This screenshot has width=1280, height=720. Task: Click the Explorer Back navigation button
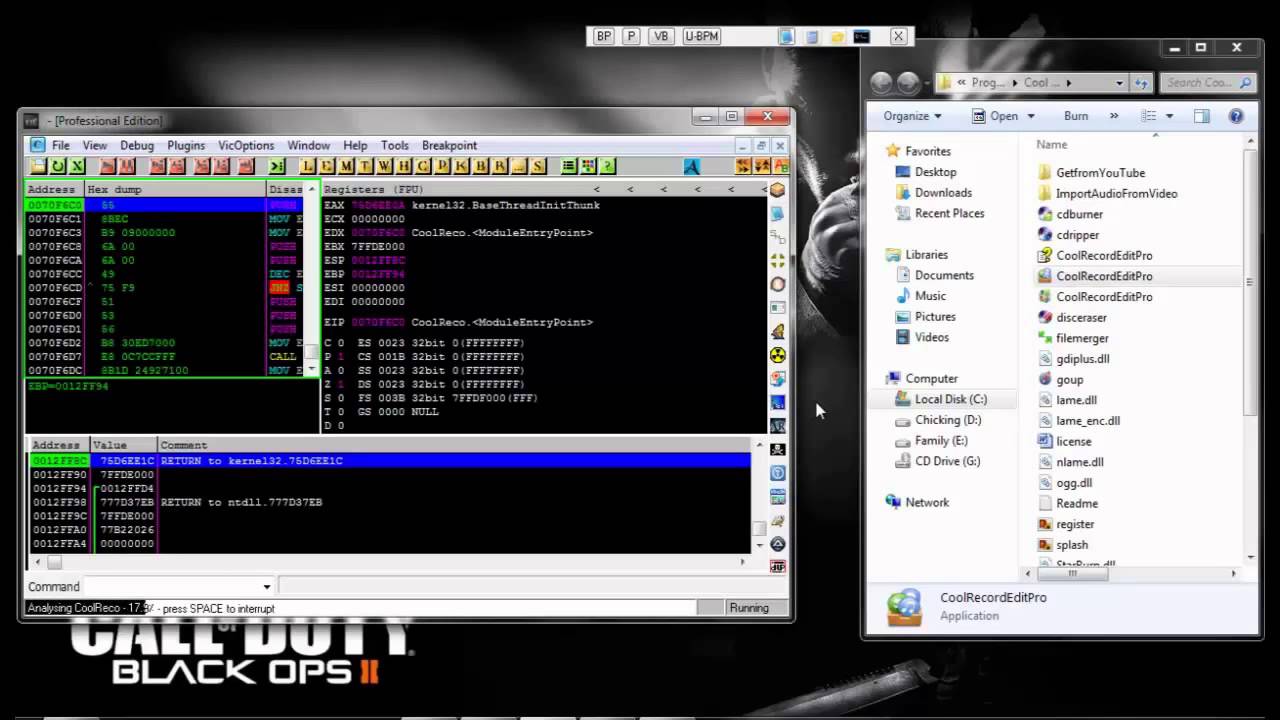(881, 83)
